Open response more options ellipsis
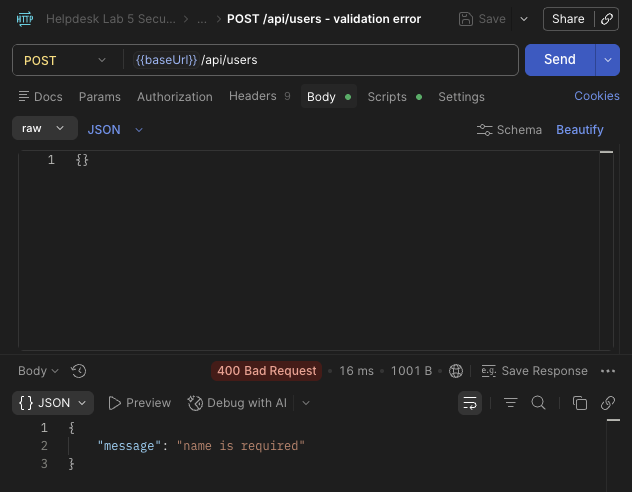 point(608,371)
